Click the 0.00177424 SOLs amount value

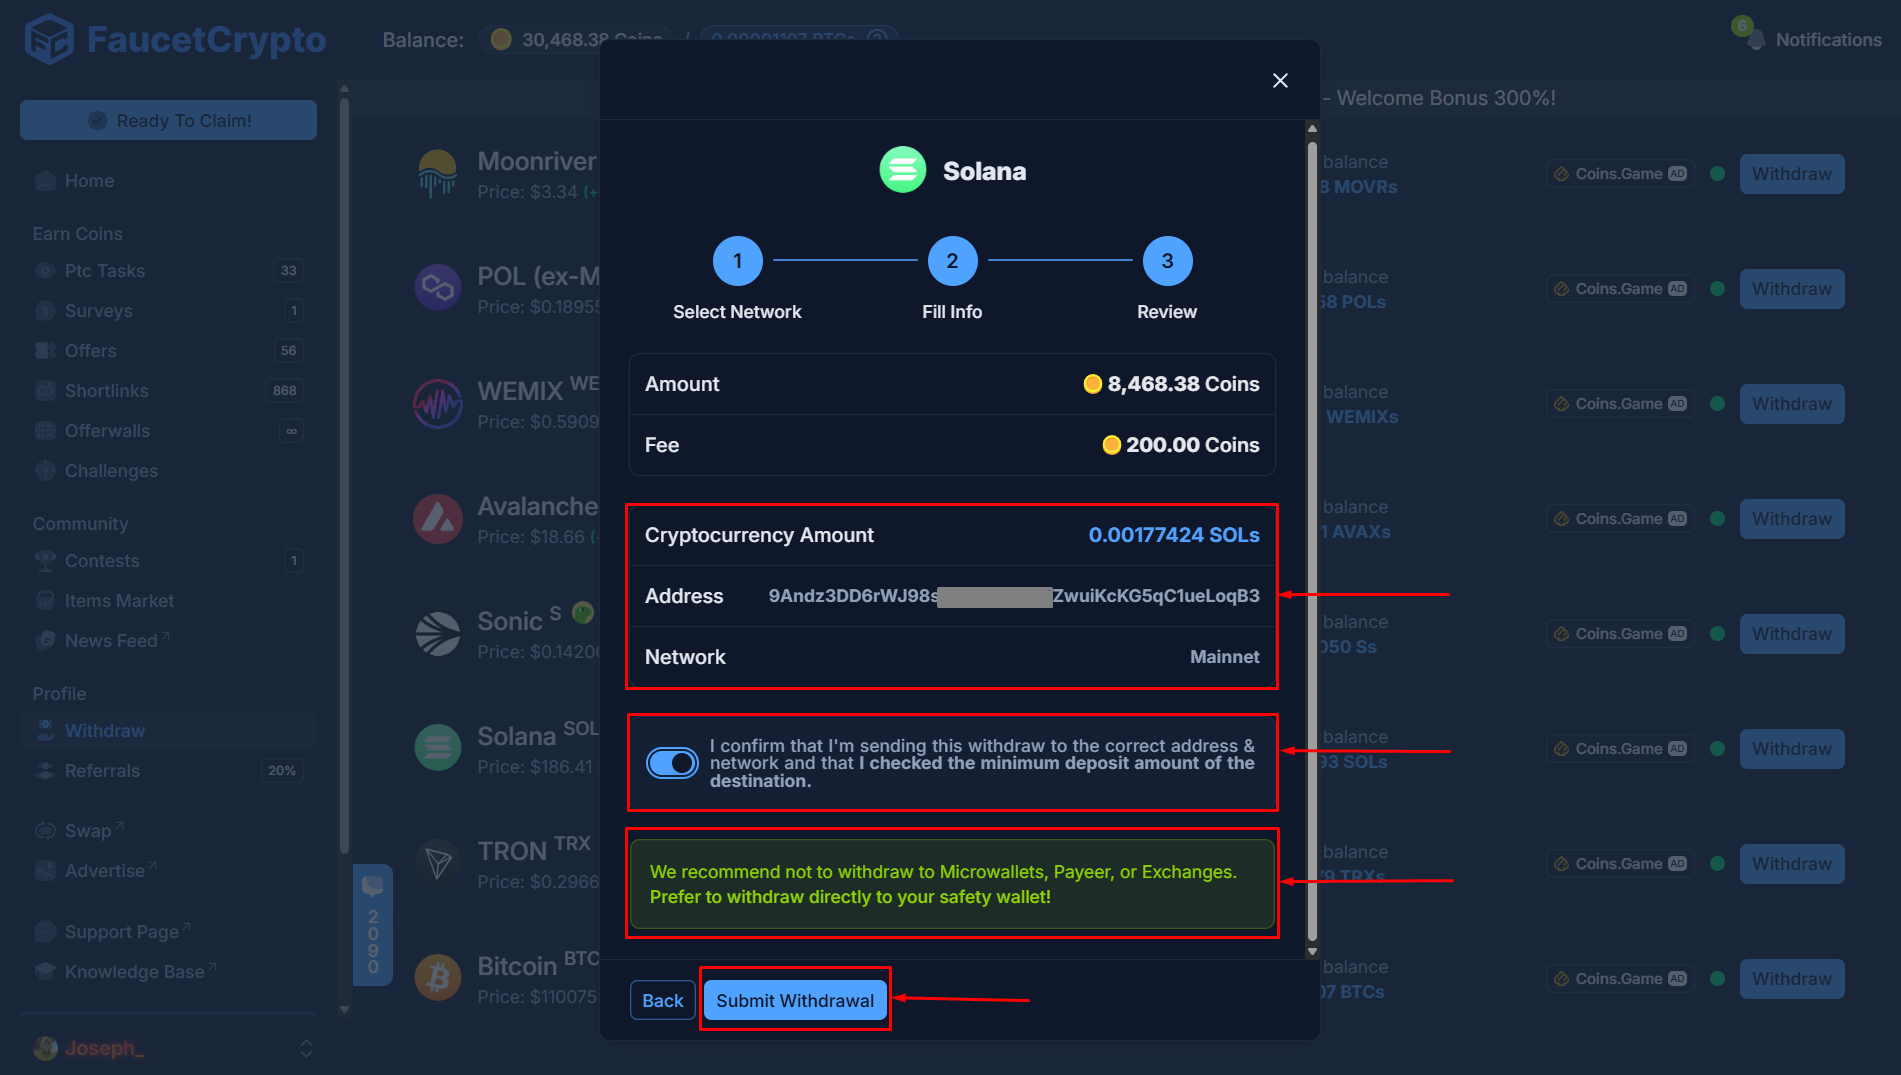[x=1174, y=535]
